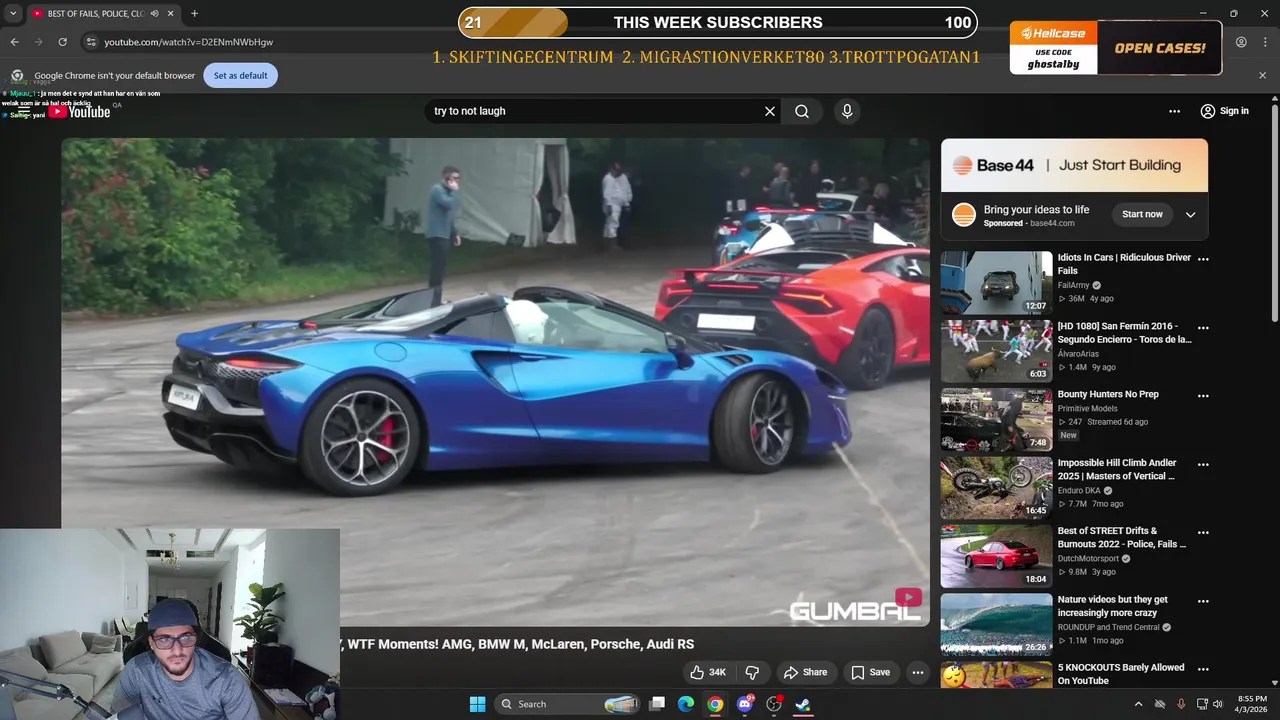Open Task View on taskbar
The height and width of the screenshot is (720, 1280).
[x=657, y=704]
